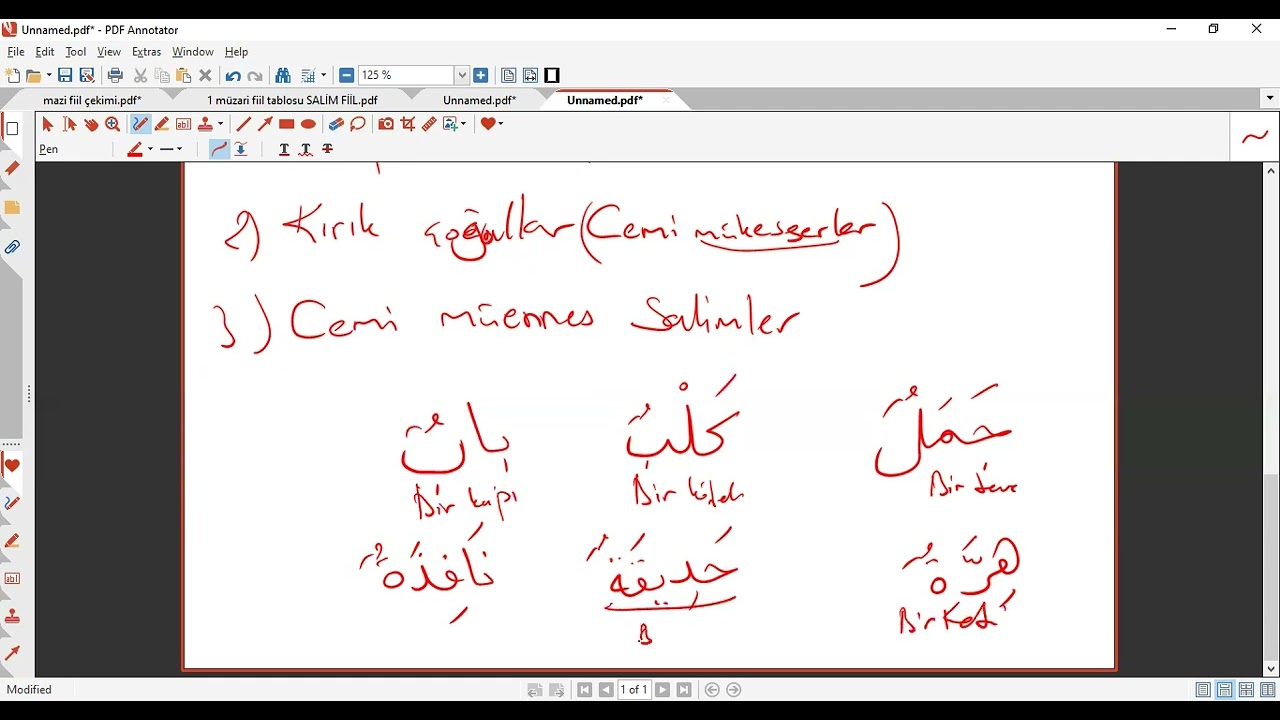Toggle the Pen tool in annotation toolbar
This screenshot has height=720, width=1280.
[140, 124]
